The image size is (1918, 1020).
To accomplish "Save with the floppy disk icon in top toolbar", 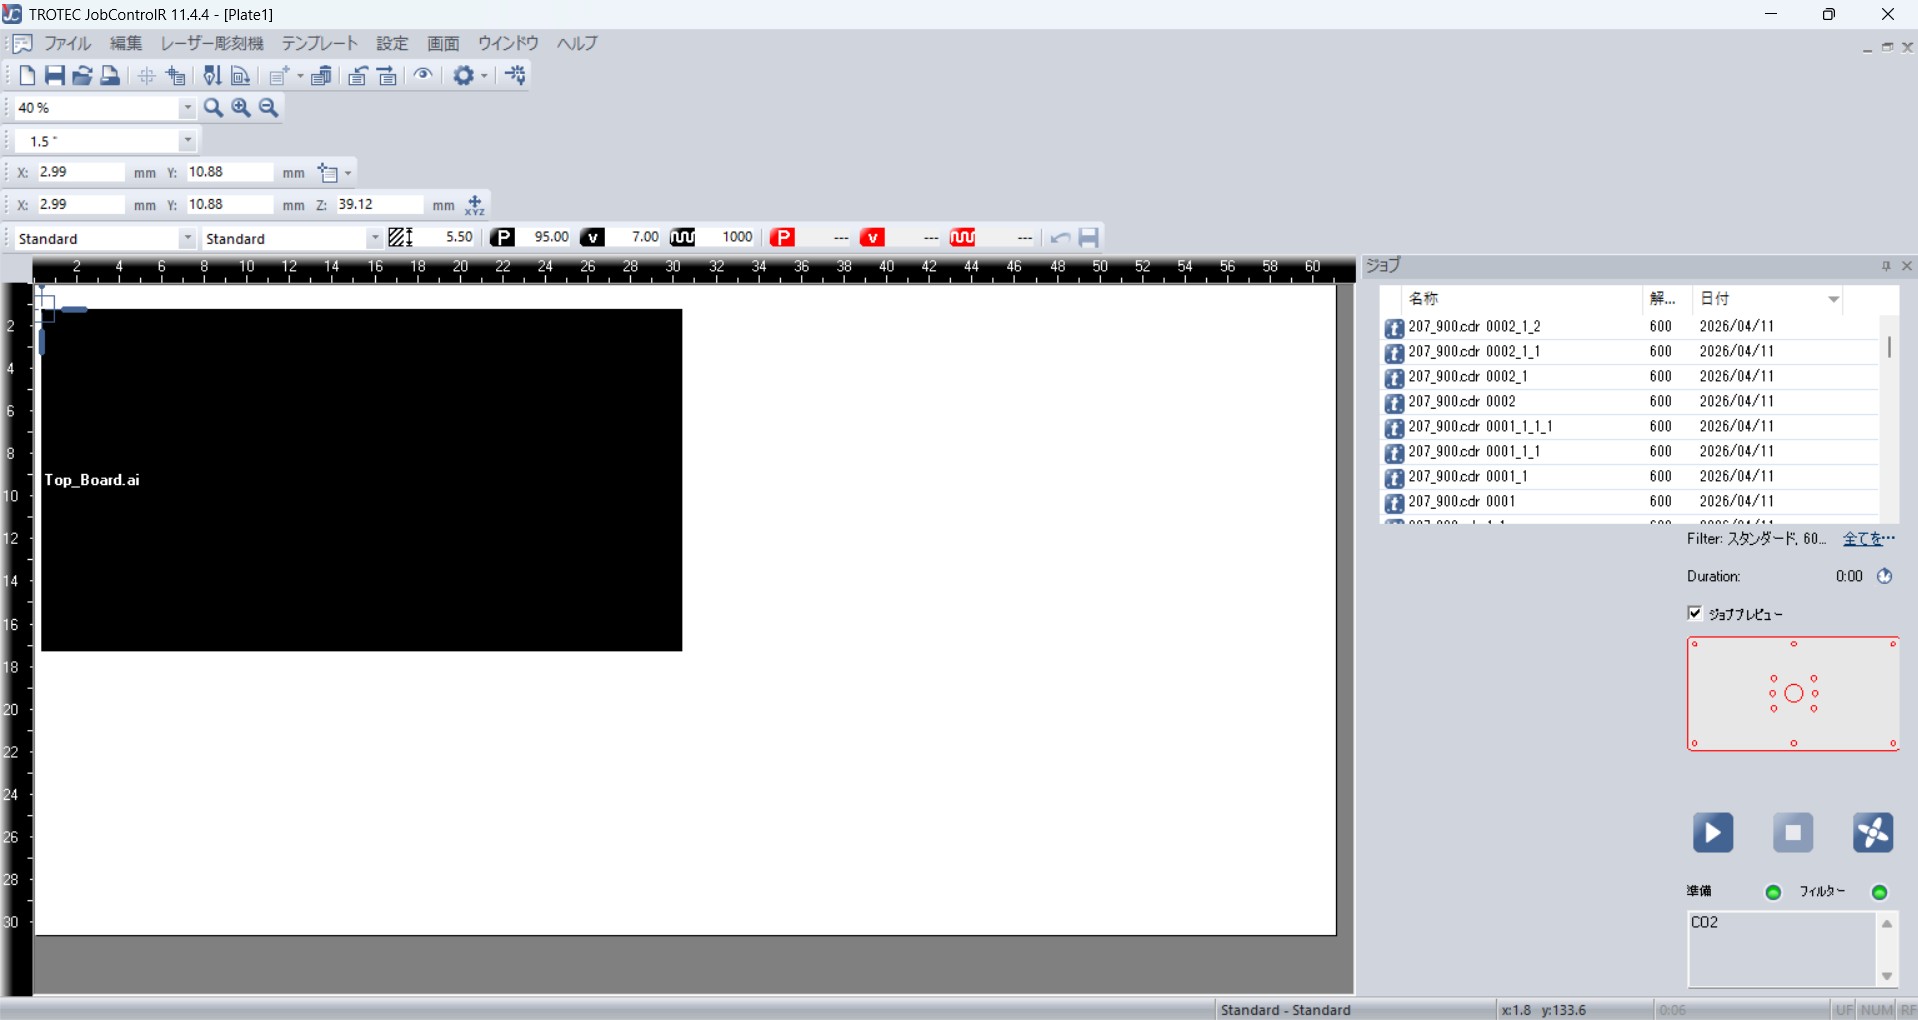I will (55, 76).
